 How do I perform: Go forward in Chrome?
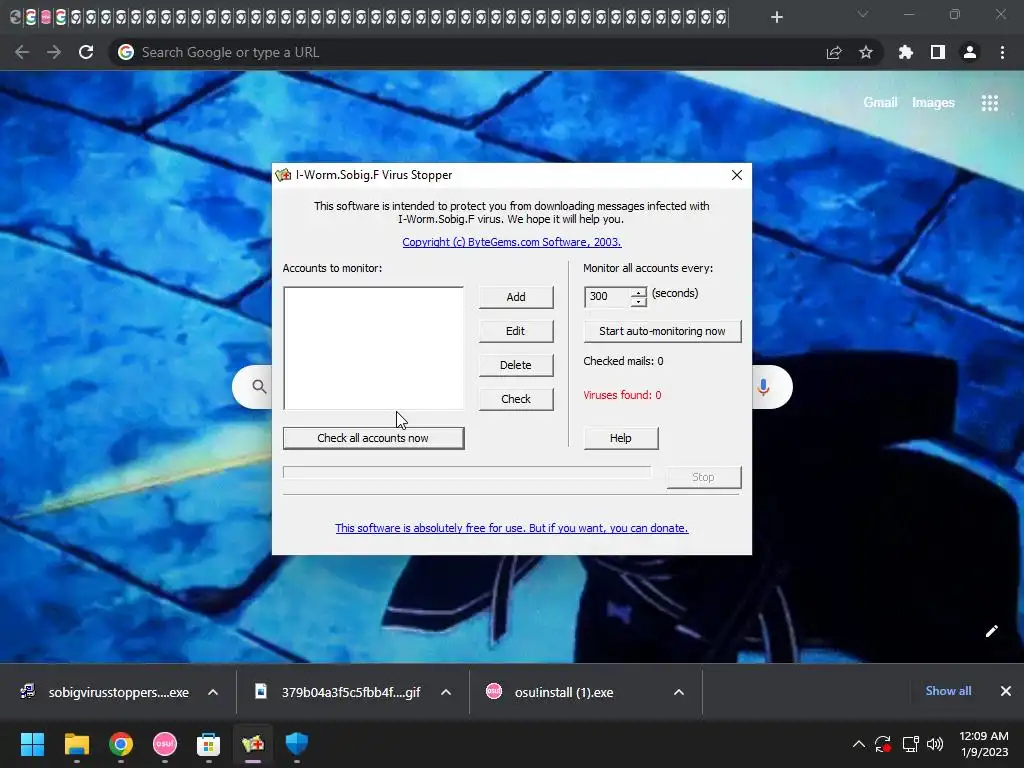[x=54, y=52]
